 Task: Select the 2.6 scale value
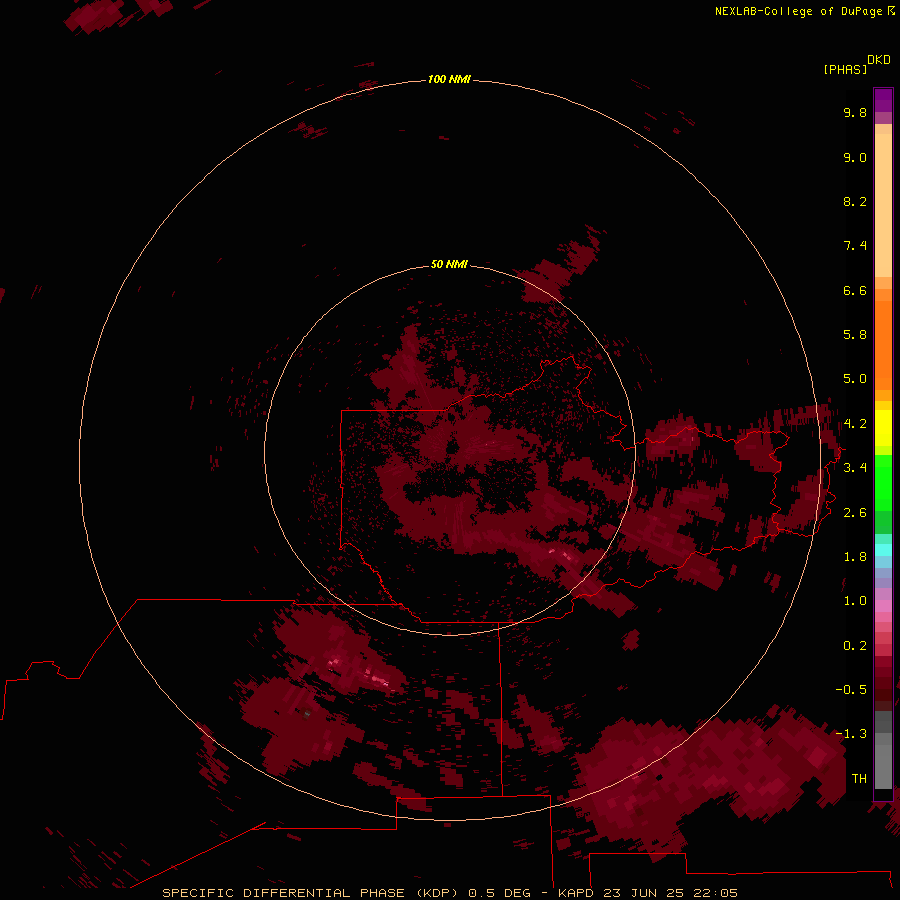(x=855, y=513)
